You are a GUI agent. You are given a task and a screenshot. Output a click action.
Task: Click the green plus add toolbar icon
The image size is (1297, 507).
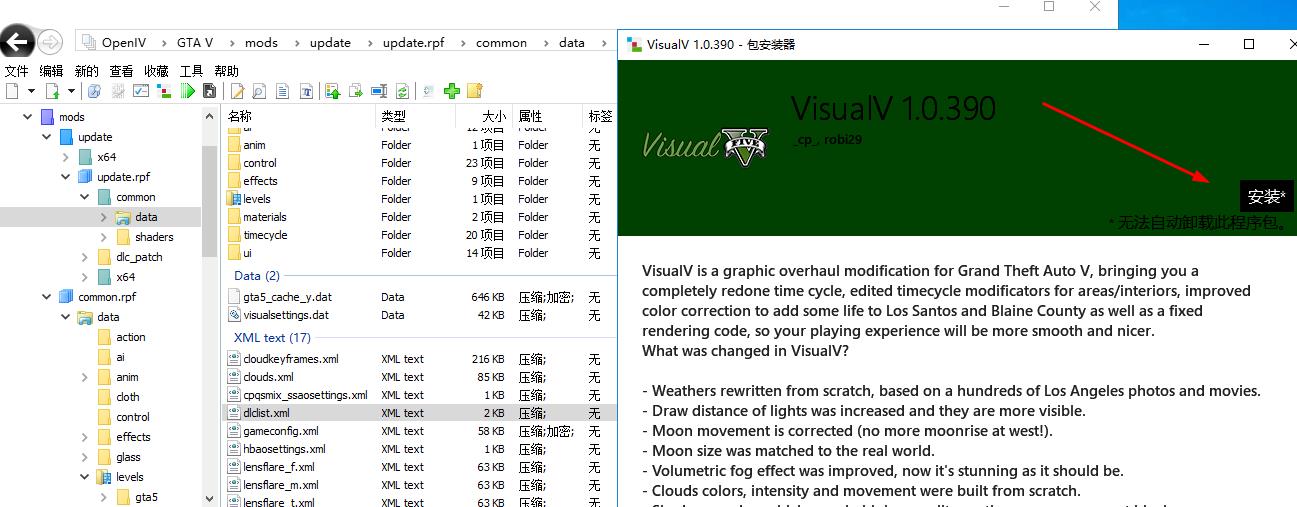(x=451, y=91)
